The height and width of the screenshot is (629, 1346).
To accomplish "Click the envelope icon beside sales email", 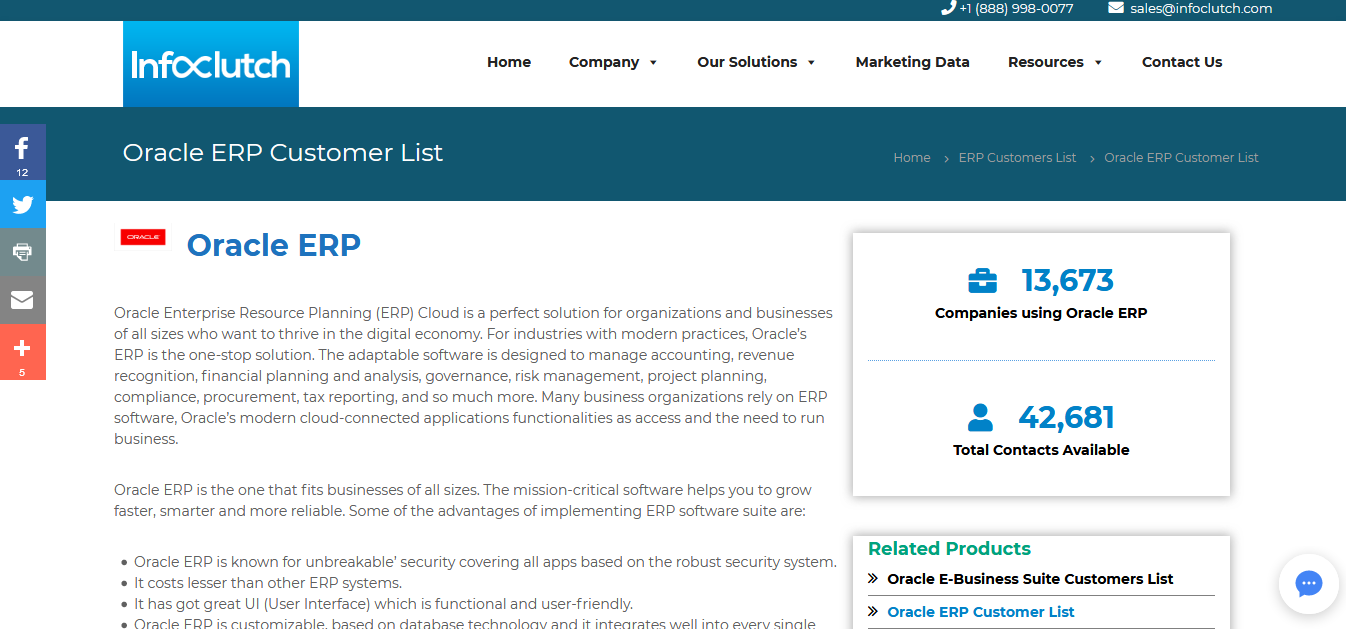I will 1116,8.
